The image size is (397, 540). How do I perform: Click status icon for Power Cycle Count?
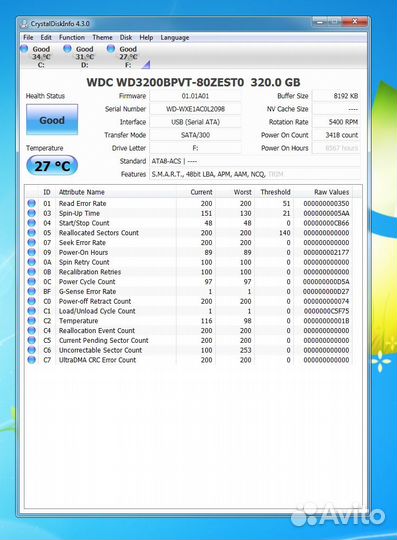tap(31, 281)
